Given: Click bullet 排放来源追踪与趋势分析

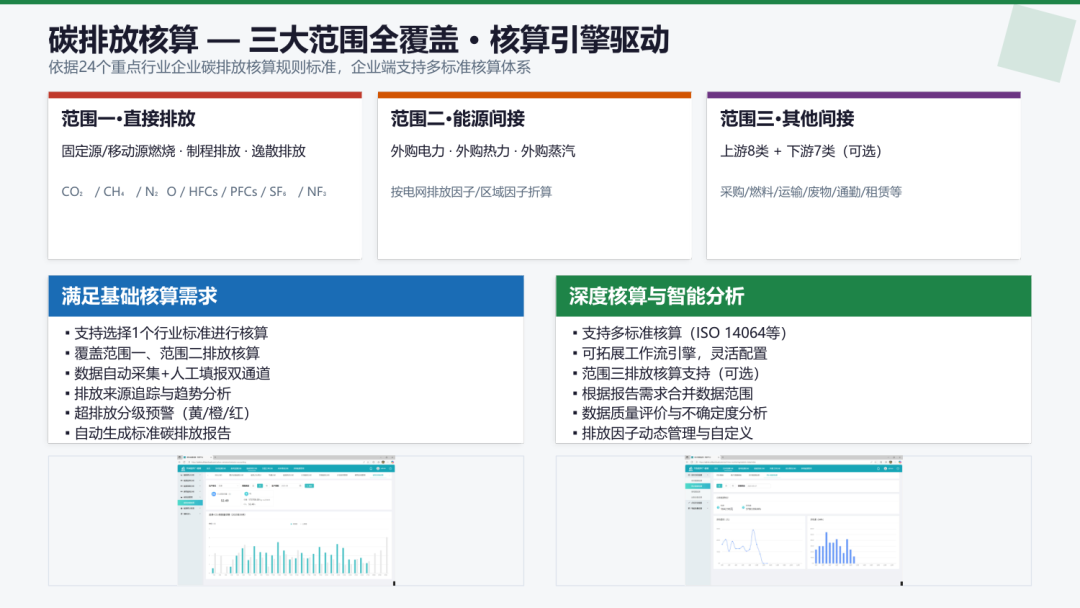Looking at the screenshot, I should click(x=147, y=393).
